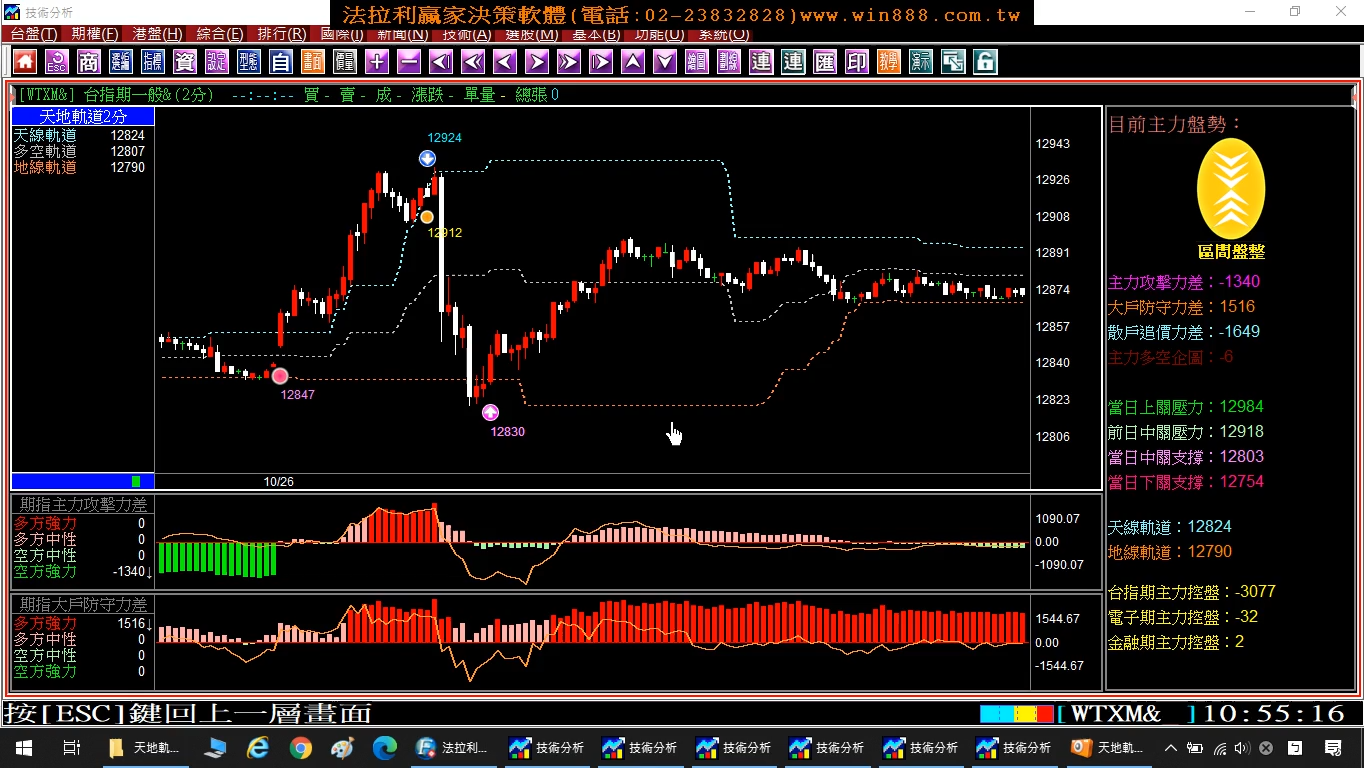Open the 排行(R) menu
The height and width of the screenshot is (768, 1364).
click(281, 34)
